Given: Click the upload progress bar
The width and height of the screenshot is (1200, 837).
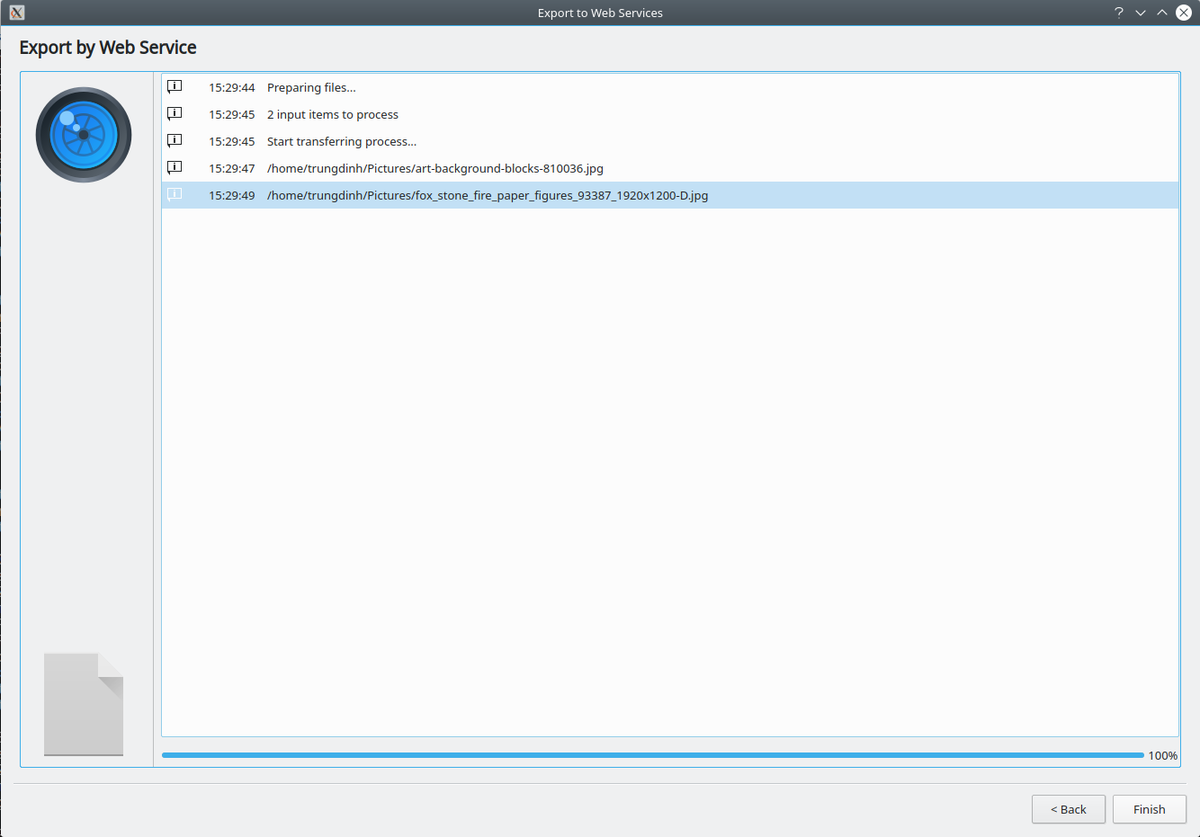Looking at the screenshot, I should [652, 756].
